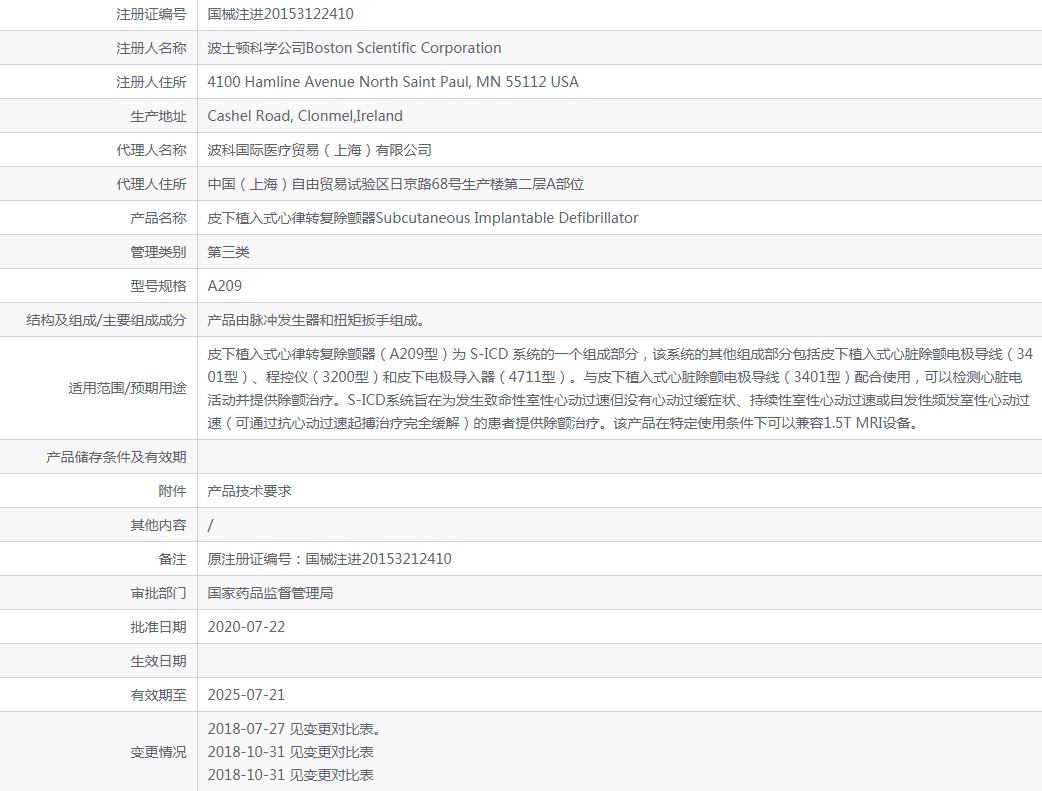Screen dimensions: 1042x791
Task: Click the 附件 label
Action: 172,491
